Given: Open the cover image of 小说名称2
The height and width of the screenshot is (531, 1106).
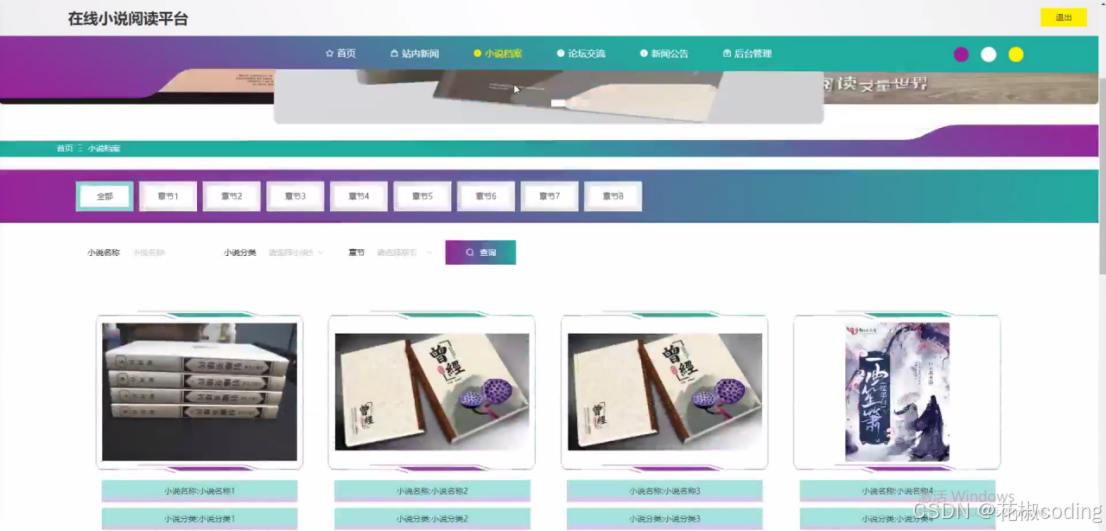Looking at the screenshot, I should click(x=432, y=392).
